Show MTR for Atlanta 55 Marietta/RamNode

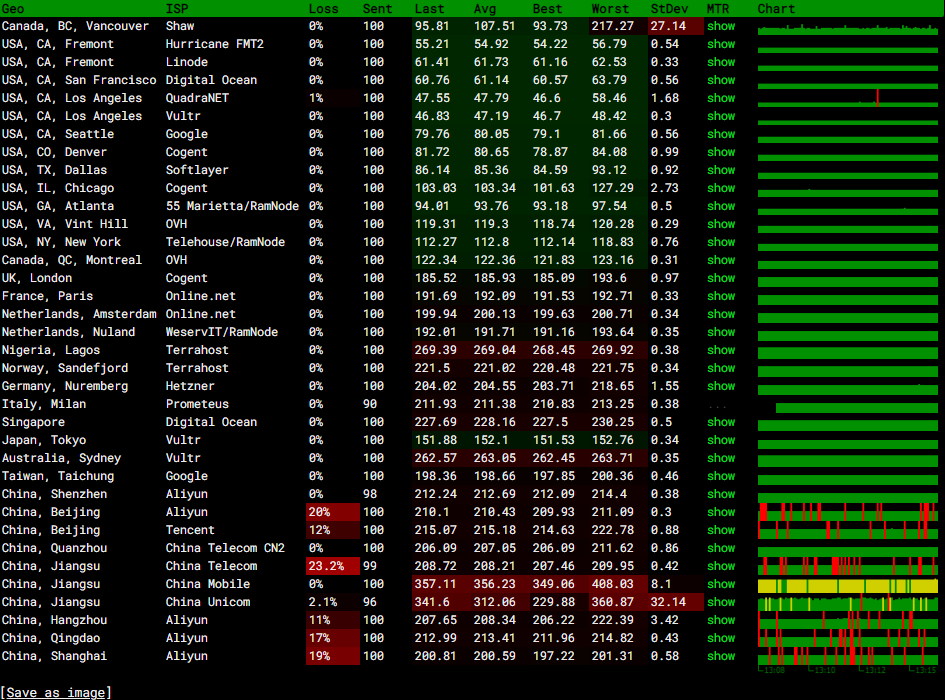[721, 206]
